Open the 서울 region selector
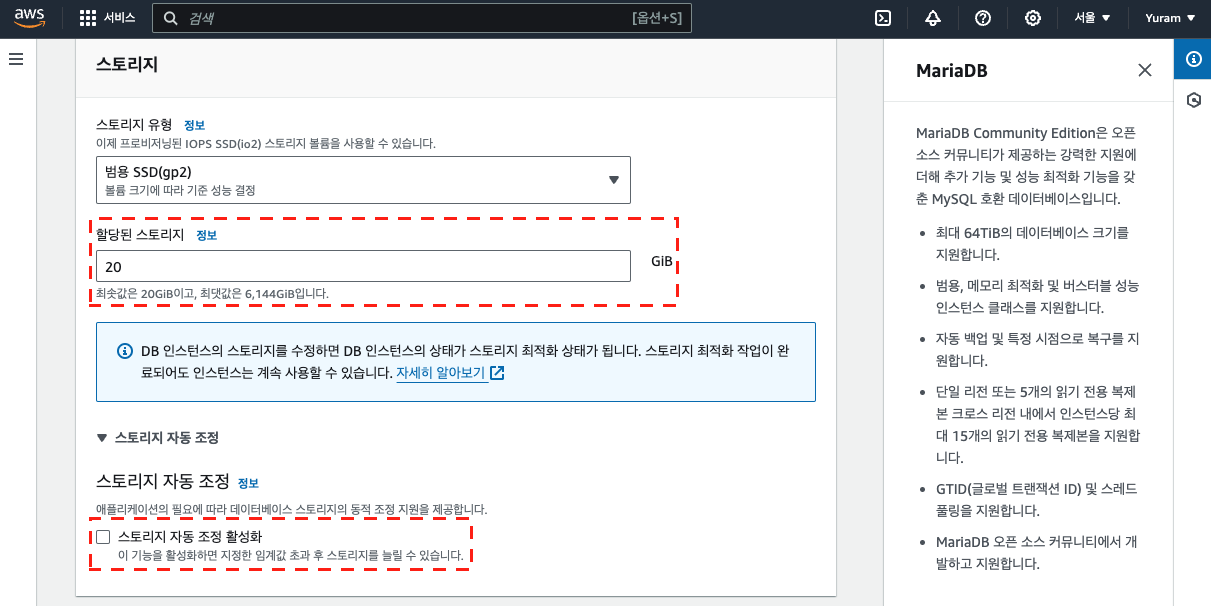 coord(1092,18)
